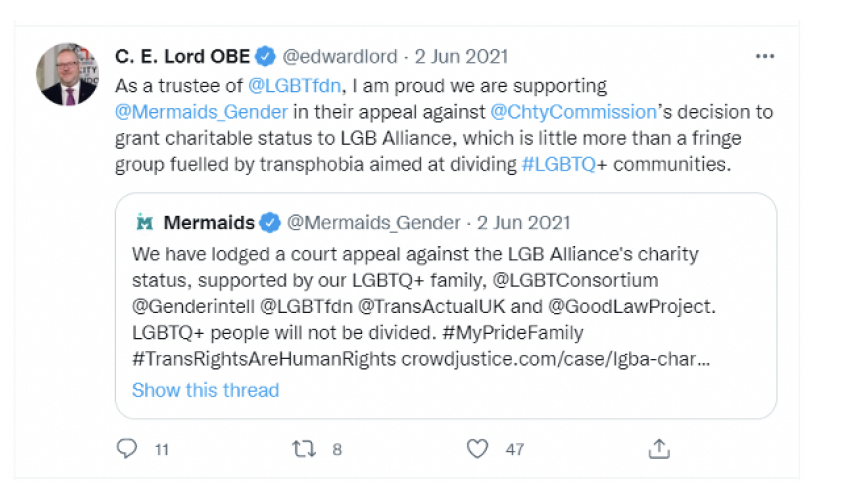Click the C. E. Lord OBE display name
The height and width of the screenshot is (493, 846).
(x=184, y=56)
